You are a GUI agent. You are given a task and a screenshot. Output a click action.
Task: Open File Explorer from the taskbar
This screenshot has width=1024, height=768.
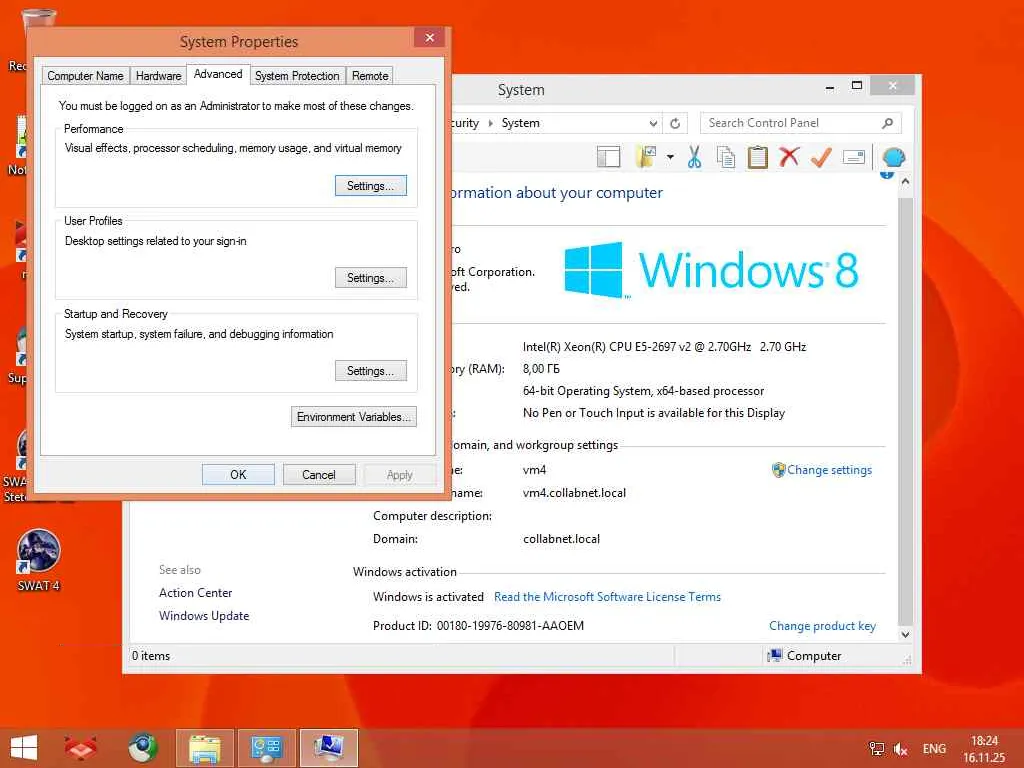pos(204,748)
